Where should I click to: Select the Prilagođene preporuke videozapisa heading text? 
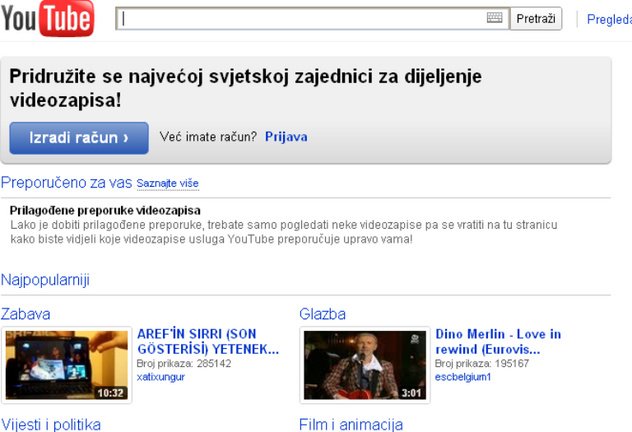click(x=105, y=210)
